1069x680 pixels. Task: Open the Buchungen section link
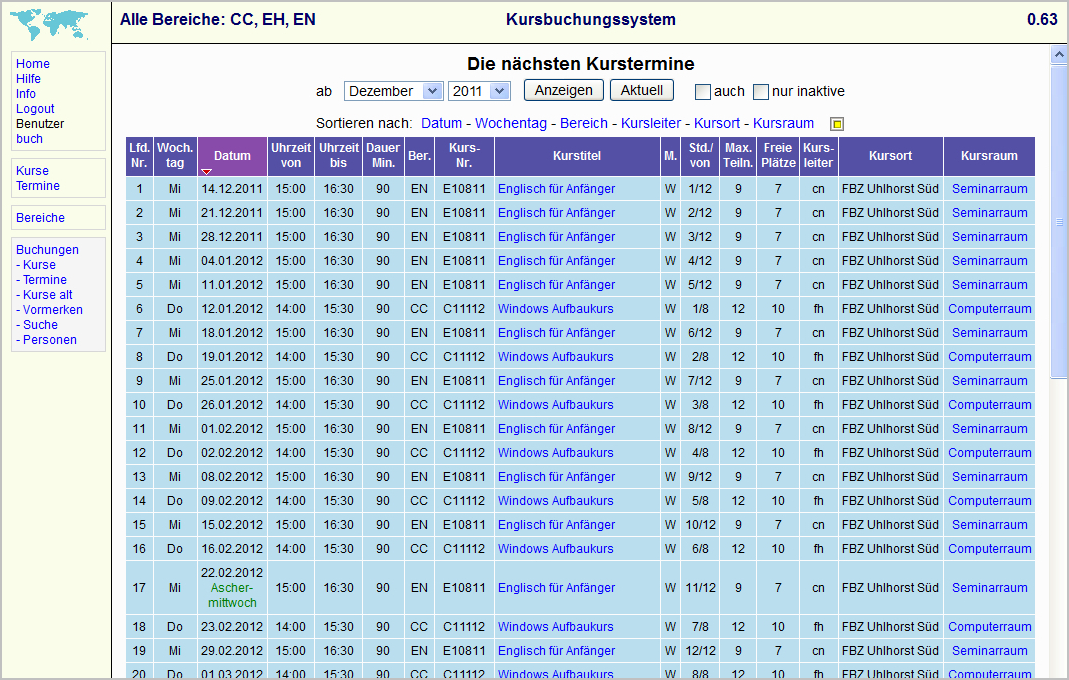[x=47, y=250]
